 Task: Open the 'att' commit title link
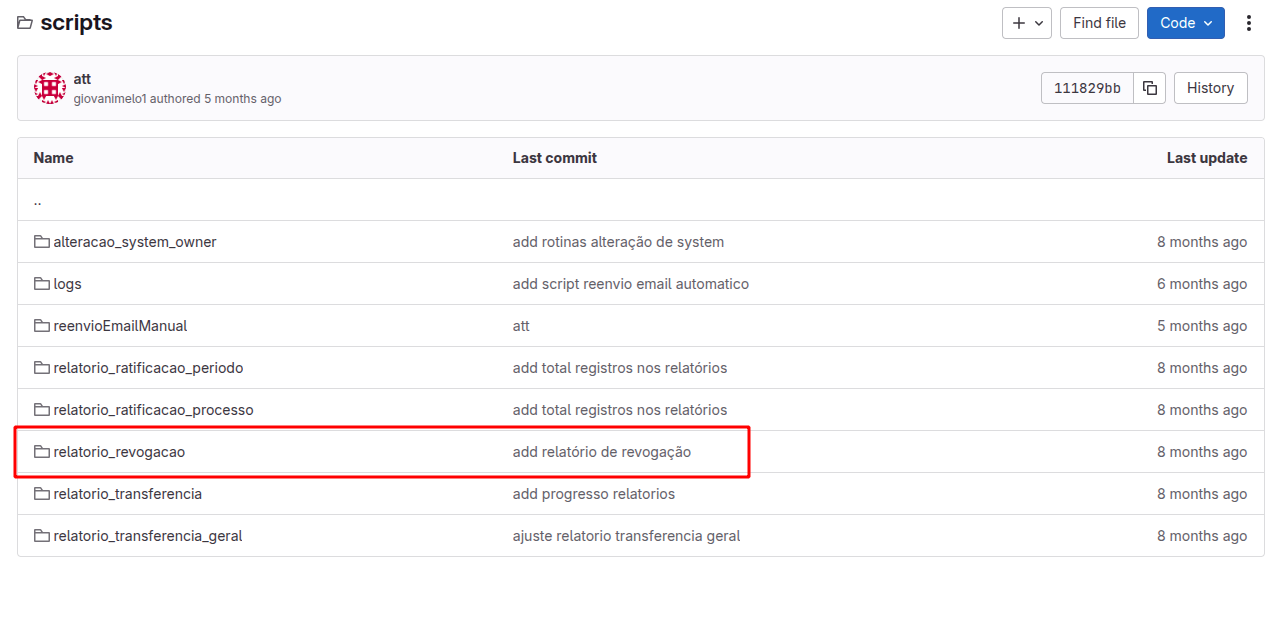[x=82, y=79]
